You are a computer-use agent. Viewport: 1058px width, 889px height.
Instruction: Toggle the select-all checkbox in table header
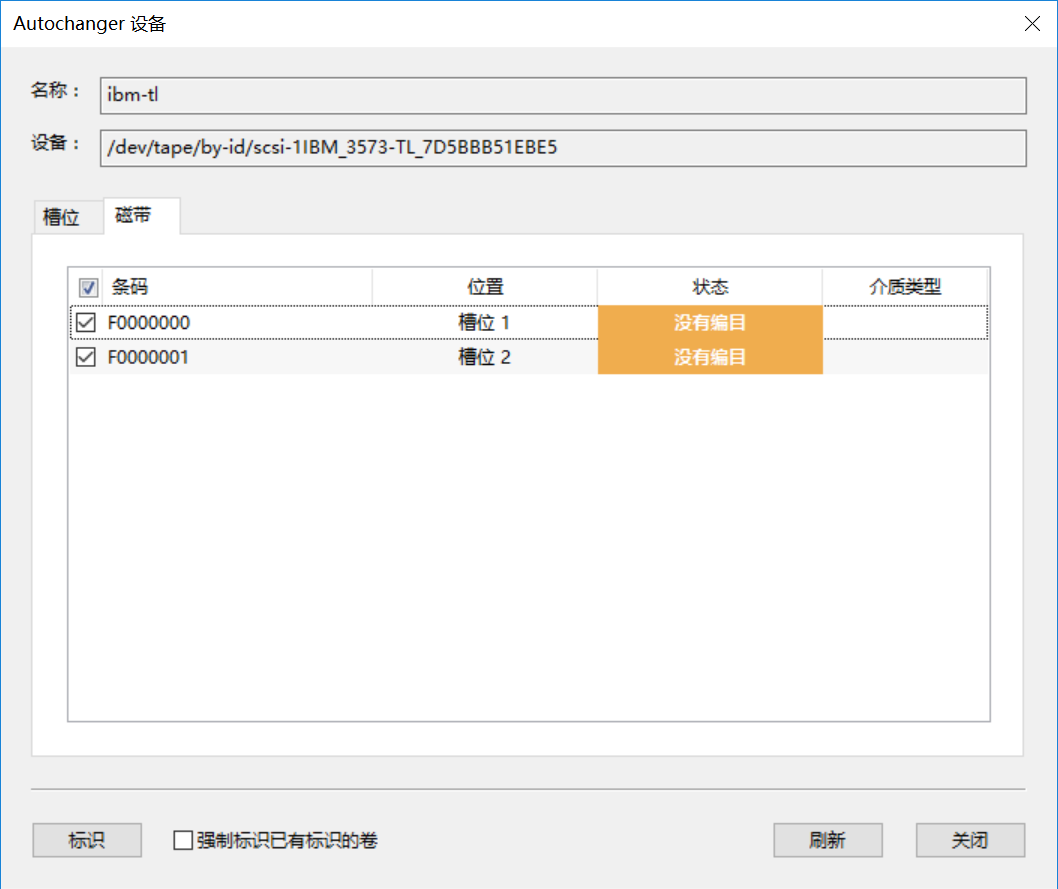(x=87, y=288)
